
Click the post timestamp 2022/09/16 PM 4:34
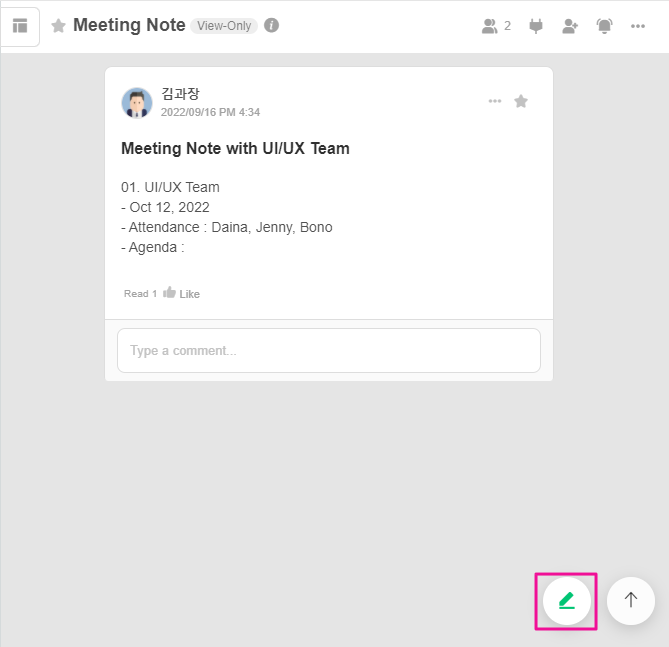click(x=210, y=112)
